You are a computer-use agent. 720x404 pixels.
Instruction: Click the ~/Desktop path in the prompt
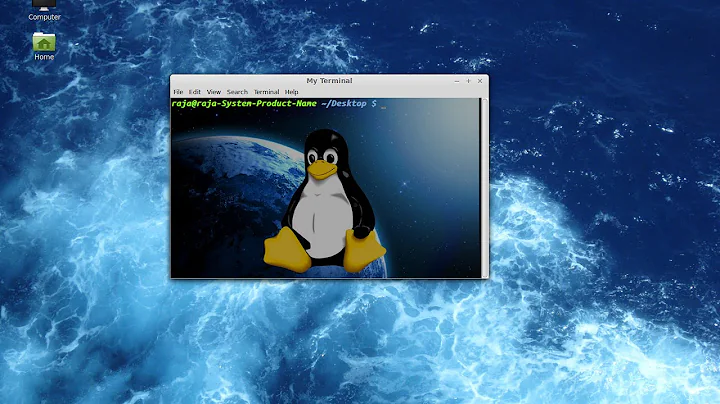(344, 104)
